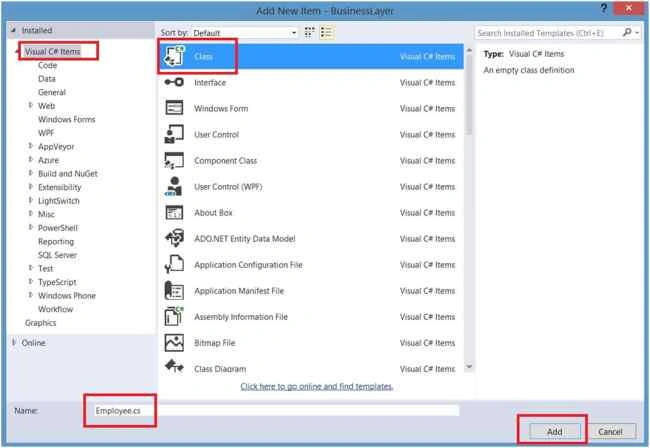Select the Data category
650x448 pixels.
point(46,78)
